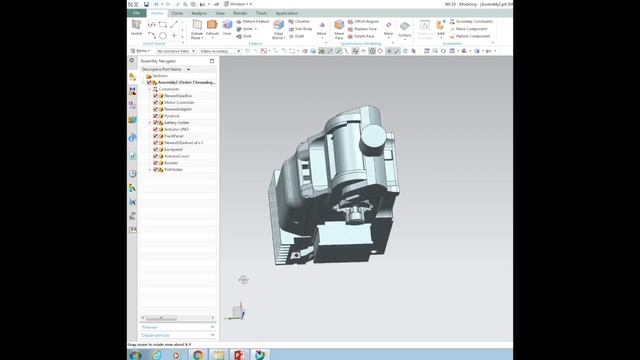Select the Edge Blend tool
640x360 pixels.
point(278,29)
